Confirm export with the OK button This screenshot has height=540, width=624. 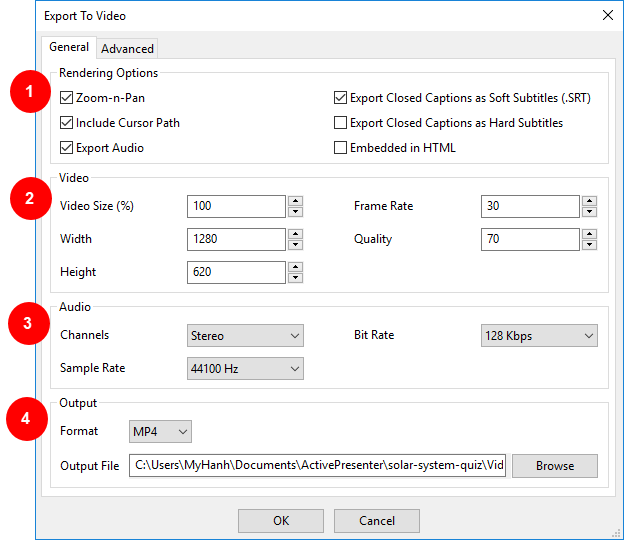pos(281,521)
